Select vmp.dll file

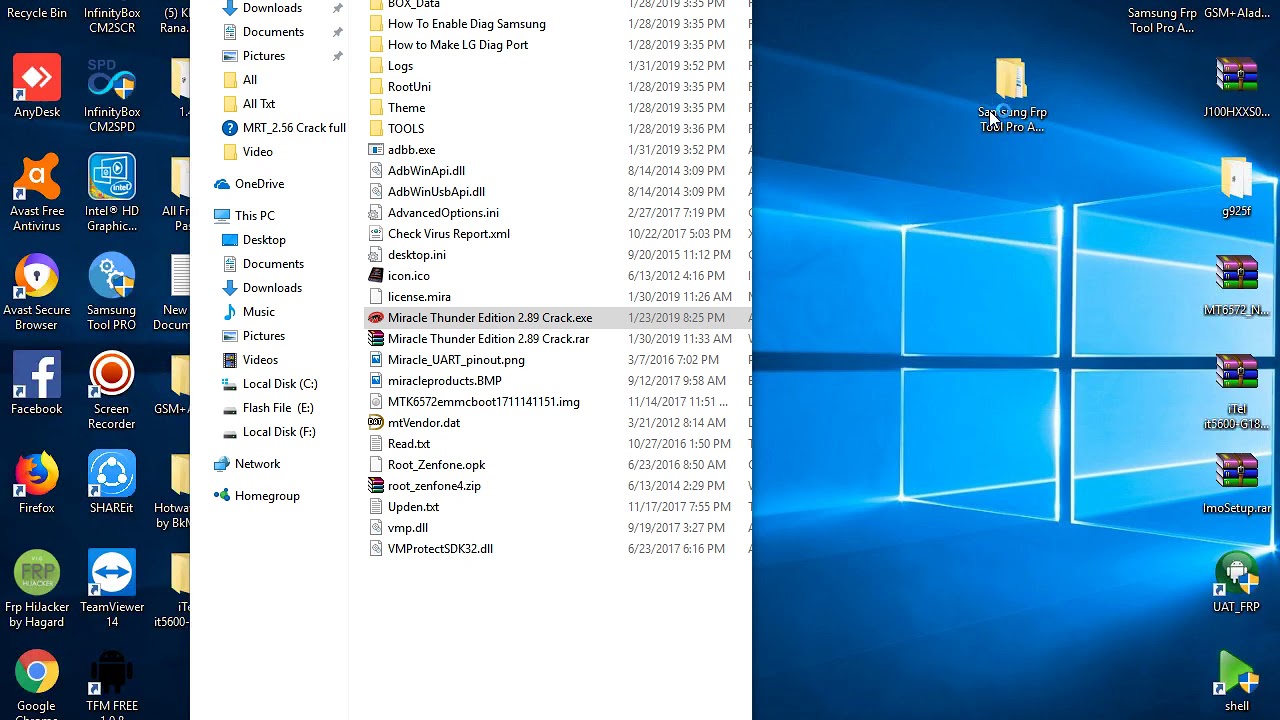point(408,528)
